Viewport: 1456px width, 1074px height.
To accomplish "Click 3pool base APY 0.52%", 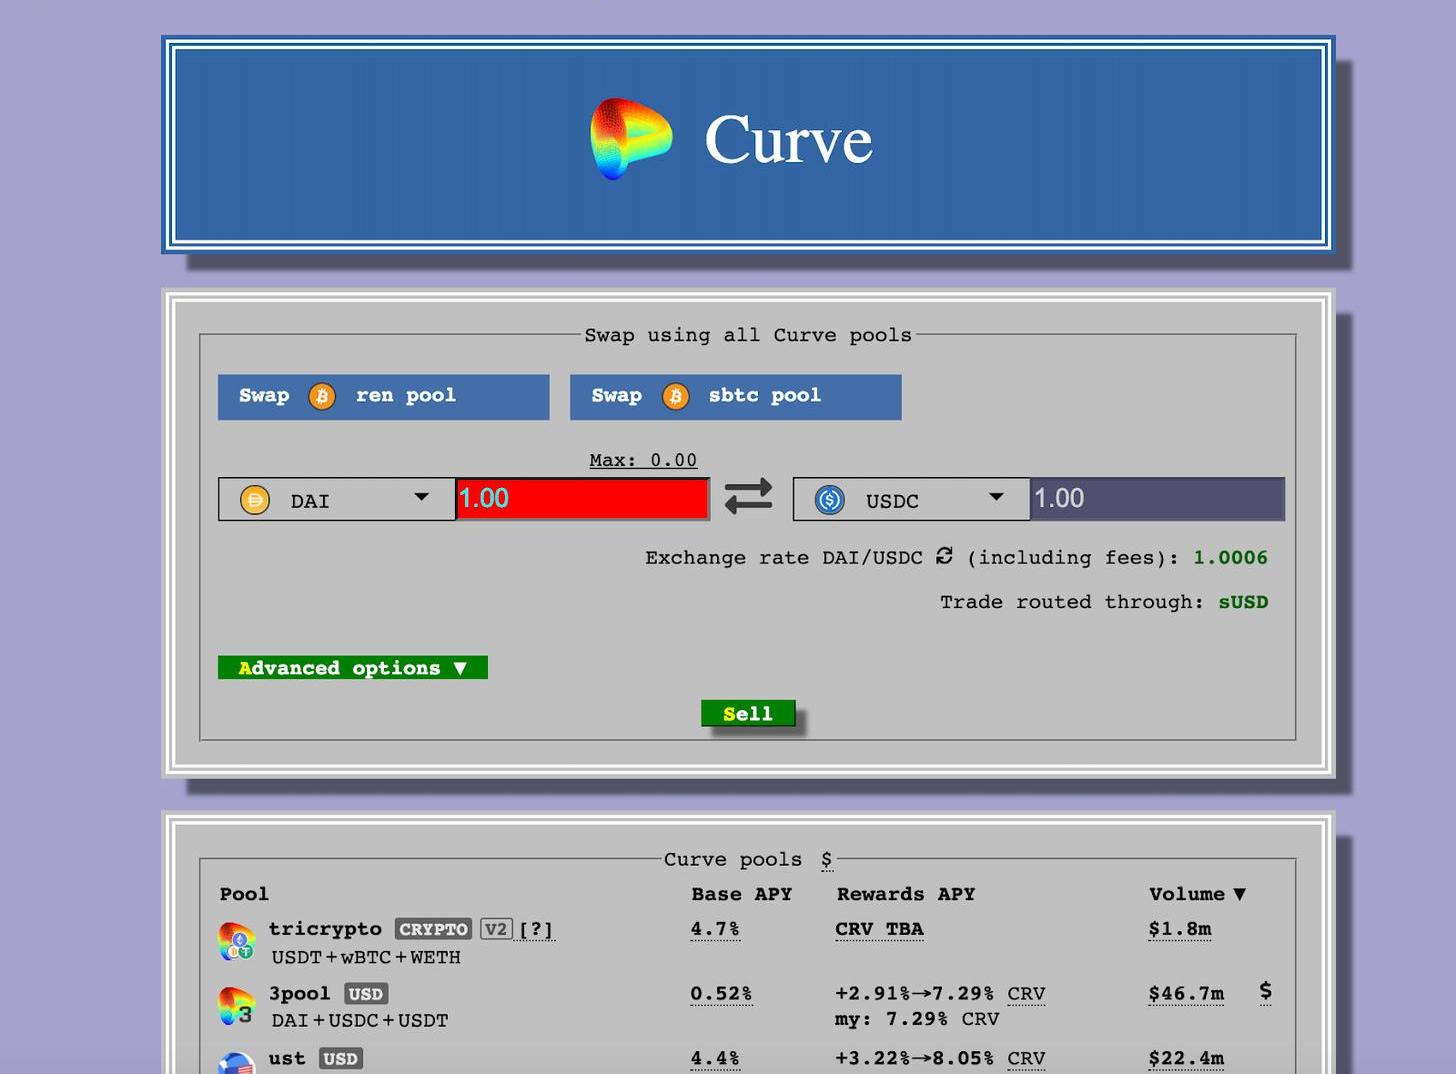I will [721, 993].
